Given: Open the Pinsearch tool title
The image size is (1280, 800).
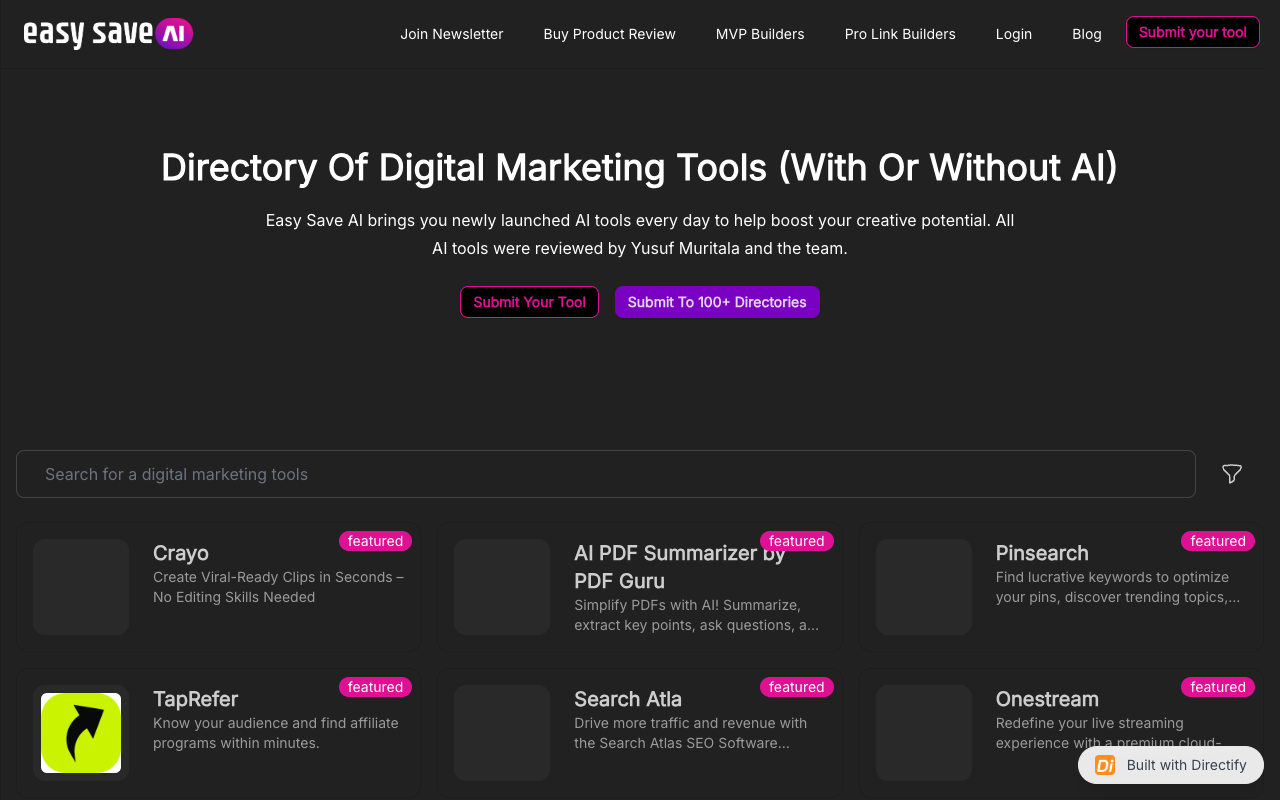Looking at the screenshot, I should (1042, 553).
